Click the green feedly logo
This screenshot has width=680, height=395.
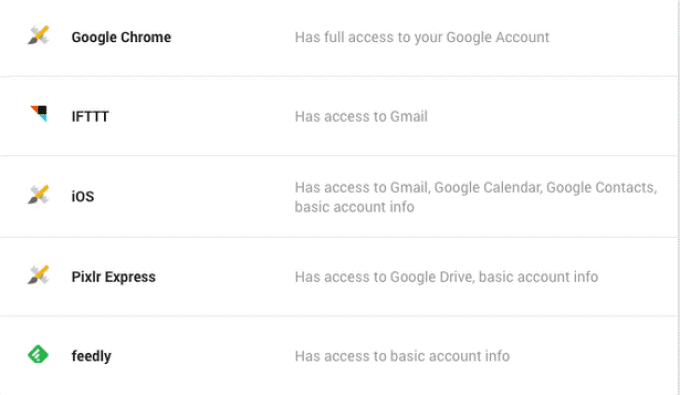coord(38,354)
